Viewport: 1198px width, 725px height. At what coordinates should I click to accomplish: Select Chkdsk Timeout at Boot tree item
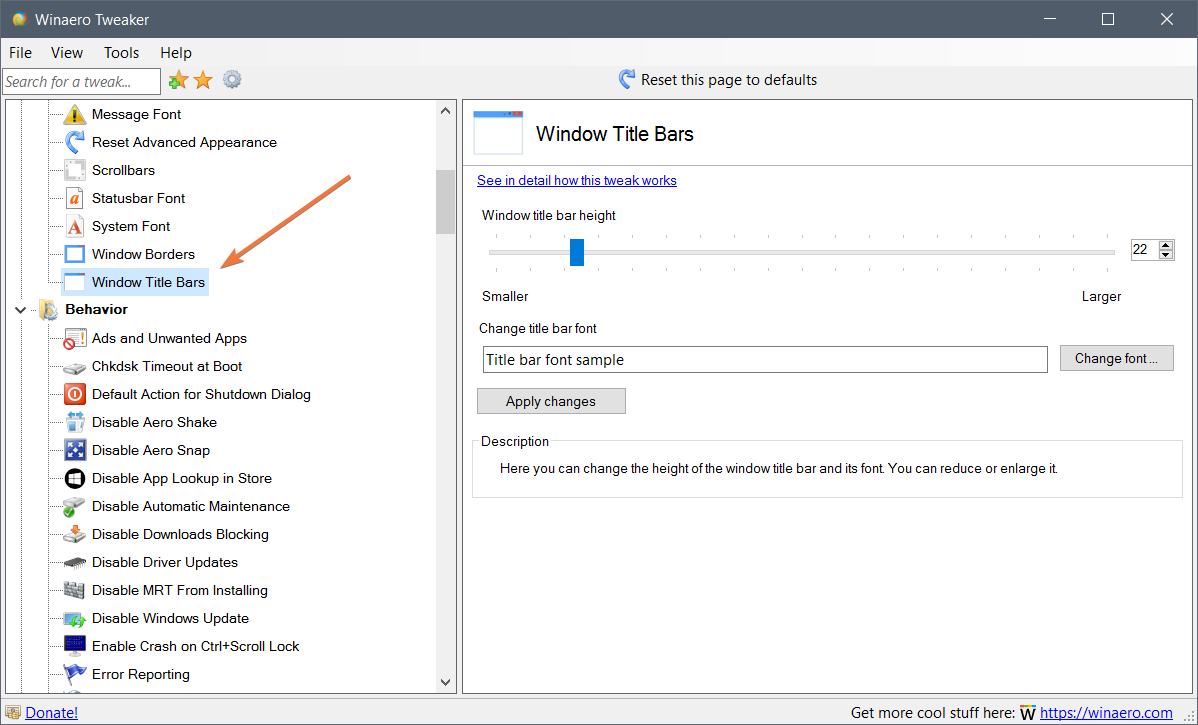(167, 367)
